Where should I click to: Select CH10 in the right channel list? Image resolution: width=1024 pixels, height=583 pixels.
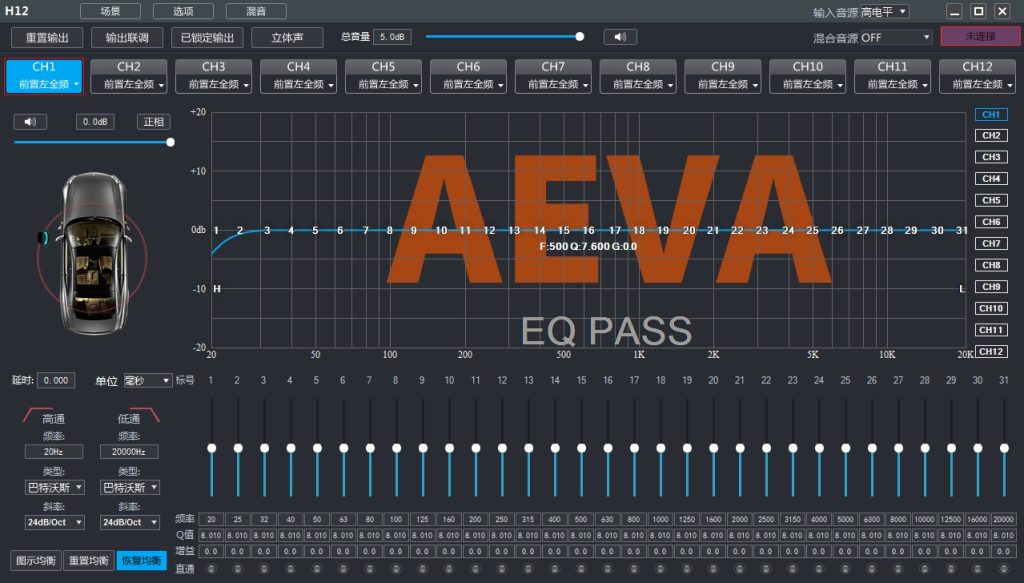coord(991,308)
